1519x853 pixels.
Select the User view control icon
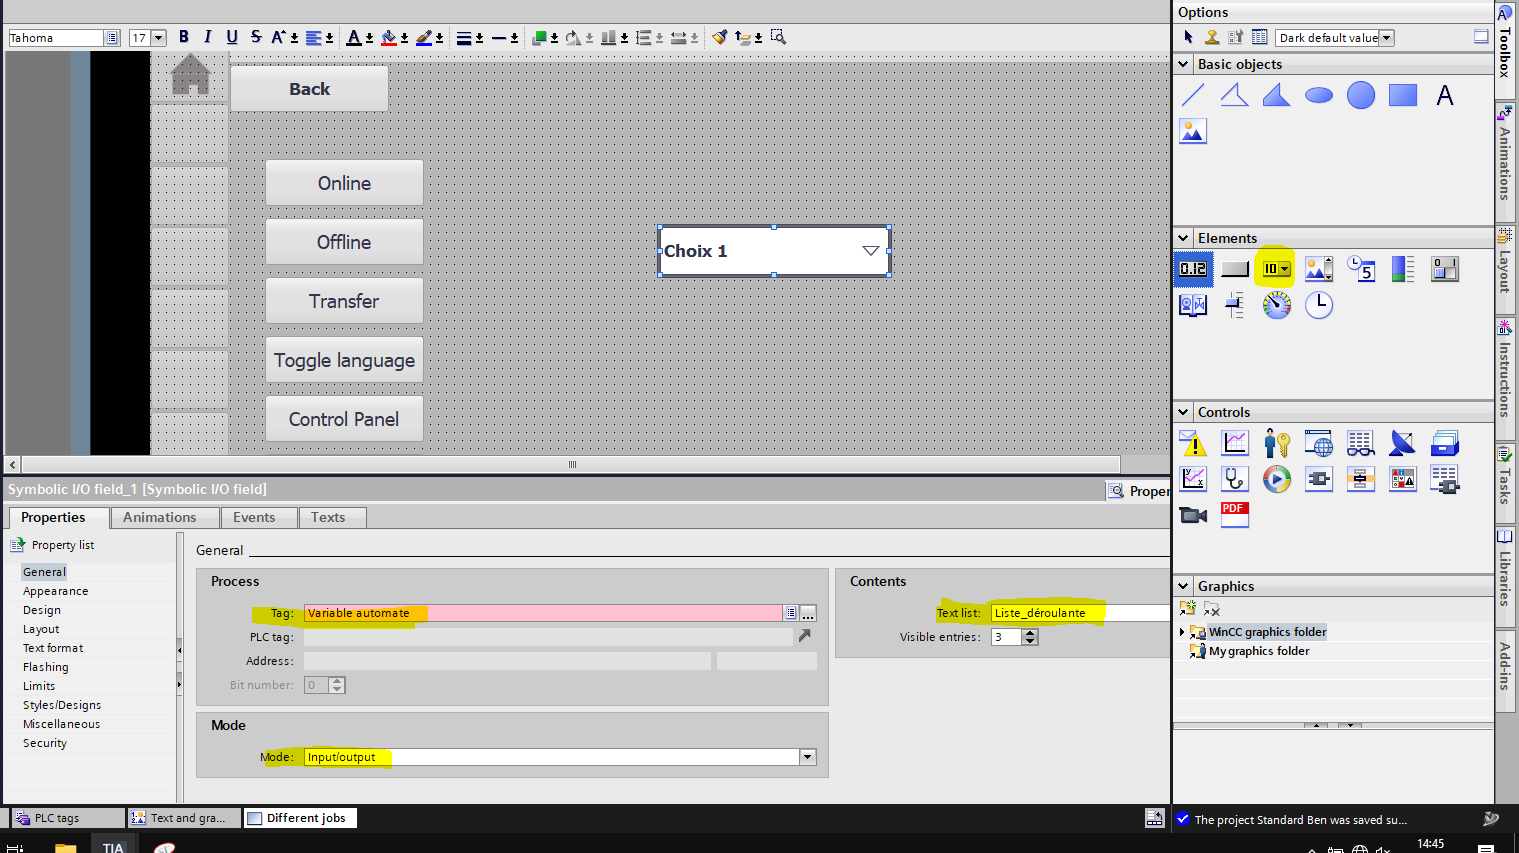pyautogui.click(x=1276, y=443)
